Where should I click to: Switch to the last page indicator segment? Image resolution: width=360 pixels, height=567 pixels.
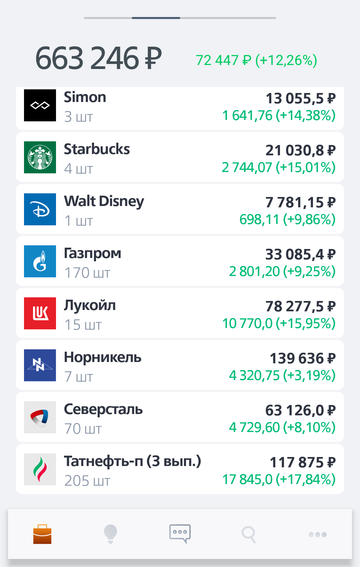(228, 17)
